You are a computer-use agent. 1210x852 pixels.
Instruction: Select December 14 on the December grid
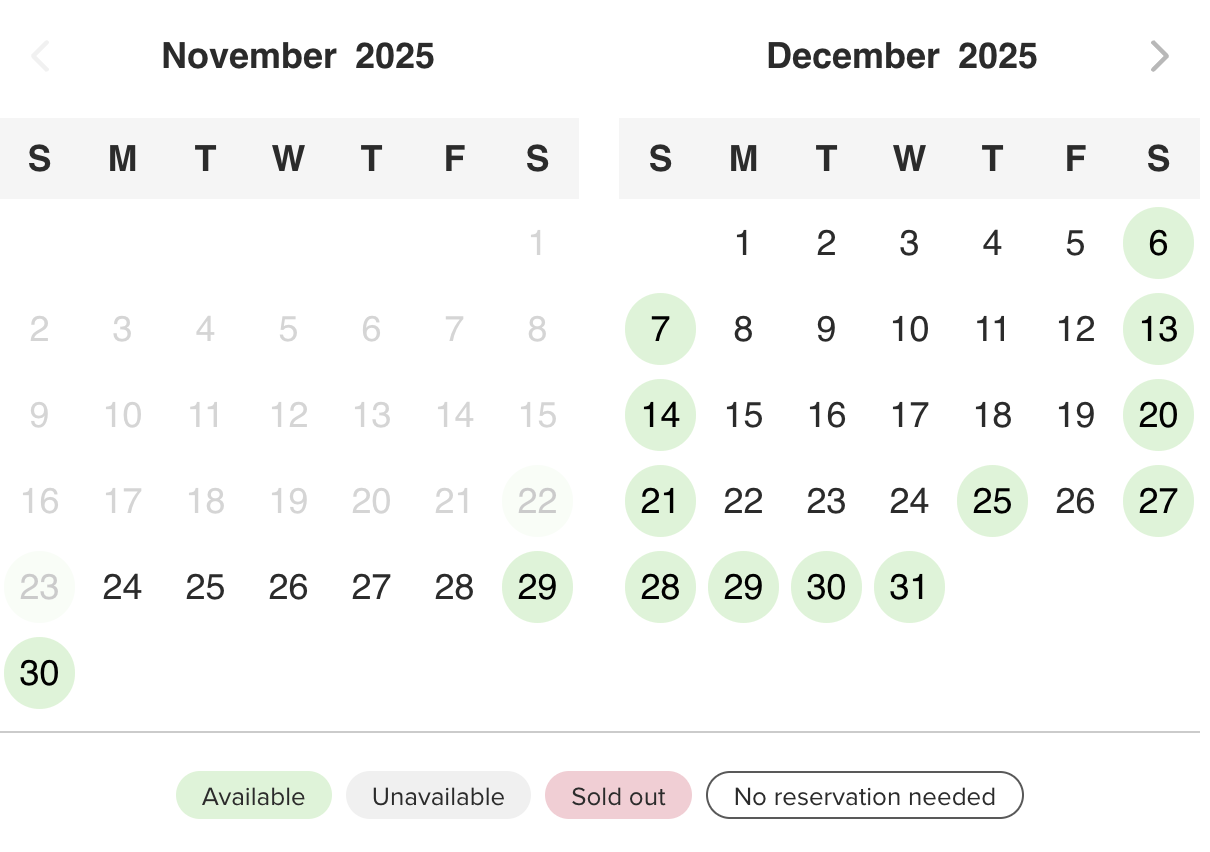click(660, 414)
